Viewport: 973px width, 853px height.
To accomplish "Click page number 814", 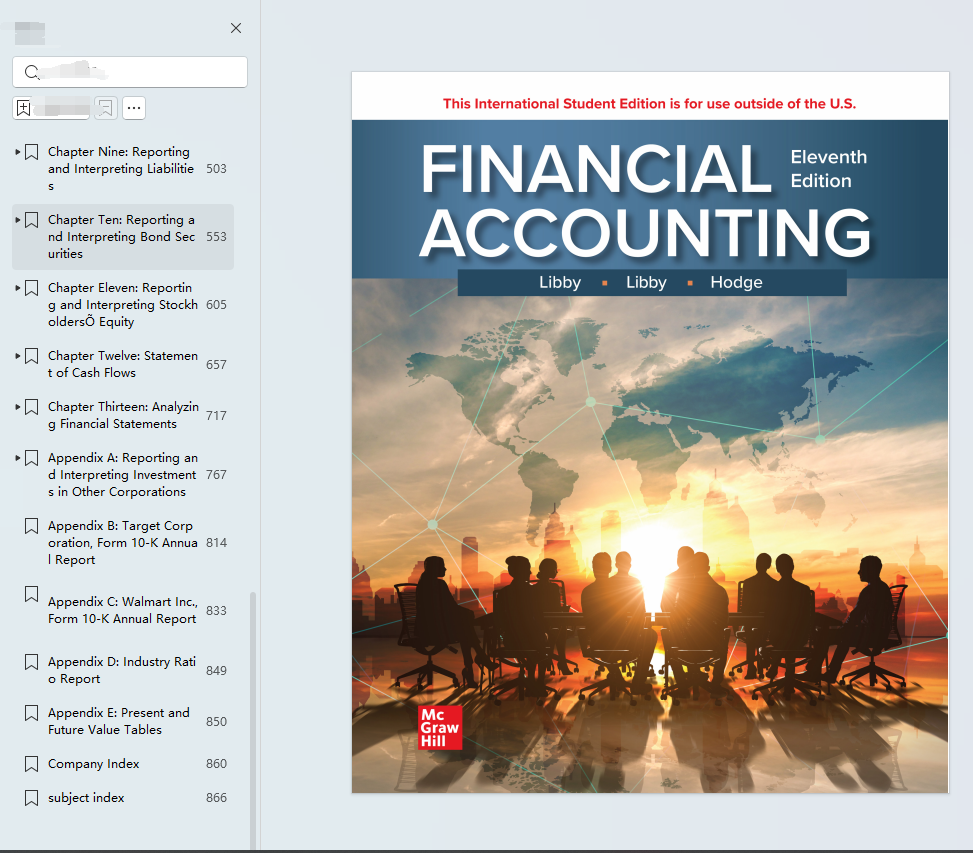I will pos(216,543).
